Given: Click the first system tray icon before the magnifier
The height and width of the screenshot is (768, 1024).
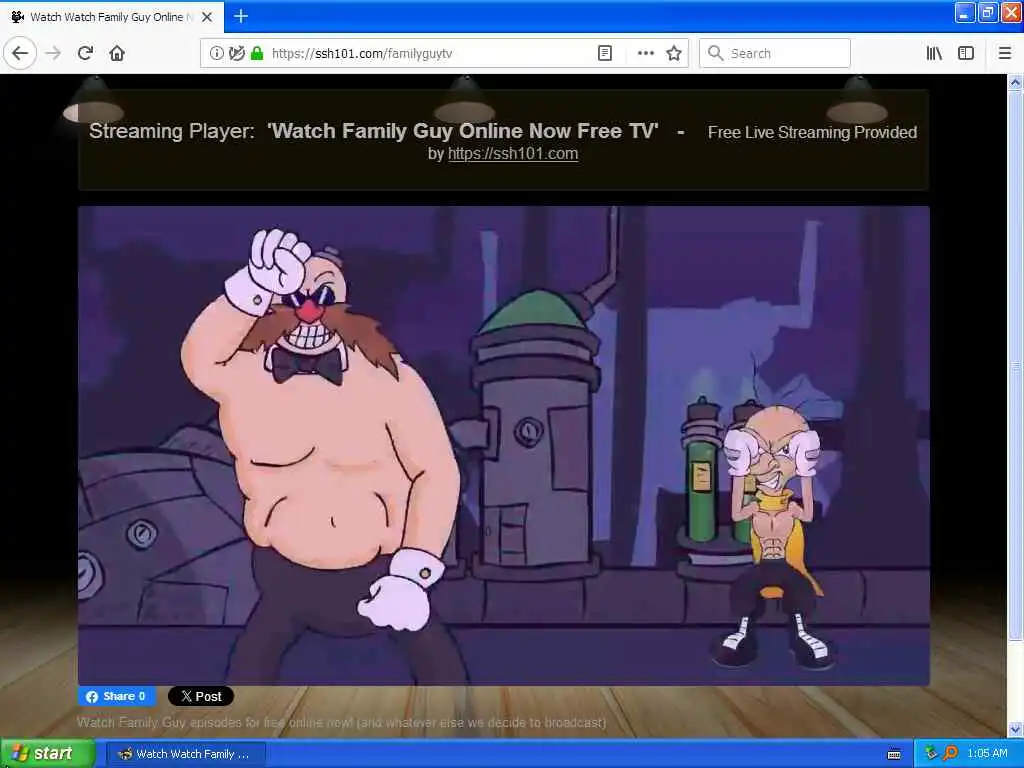Looking at the screenshot, I should point(931,754).
